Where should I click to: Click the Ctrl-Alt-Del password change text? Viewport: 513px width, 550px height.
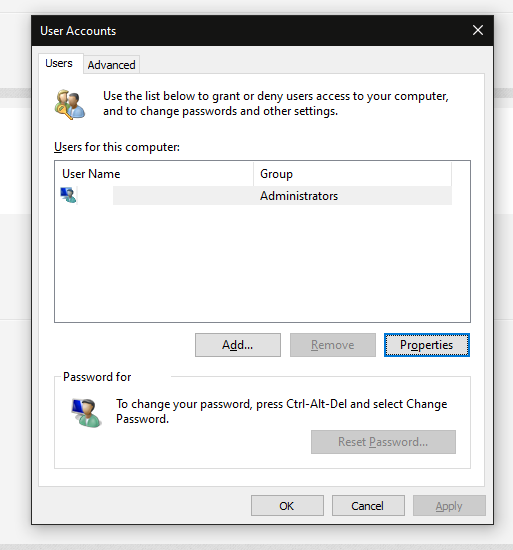tap(282, 411)
